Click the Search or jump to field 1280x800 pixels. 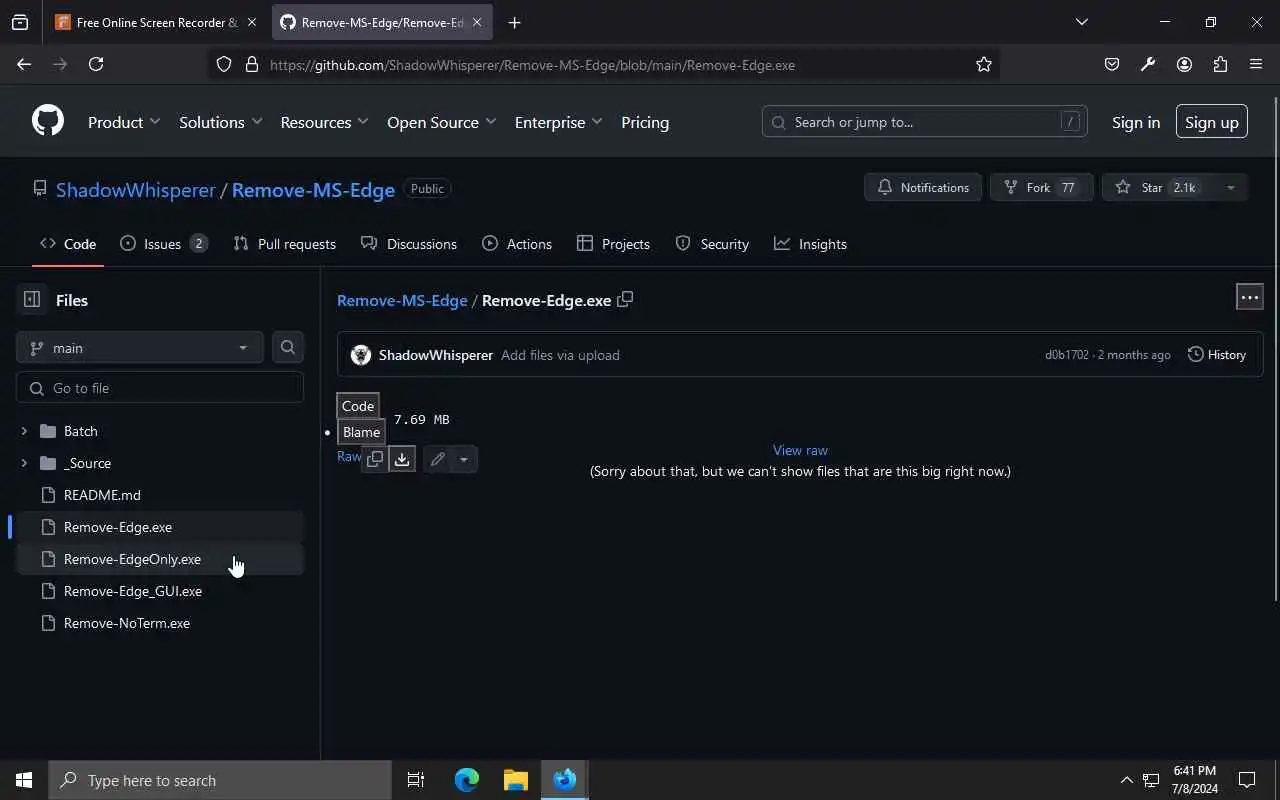[x=924, y=122]
